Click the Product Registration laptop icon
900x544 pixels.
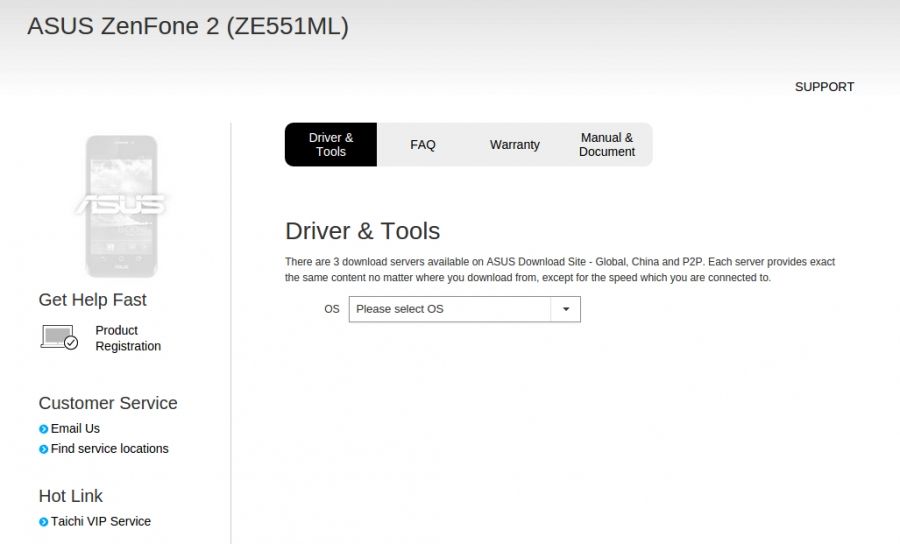pos(59,337)
